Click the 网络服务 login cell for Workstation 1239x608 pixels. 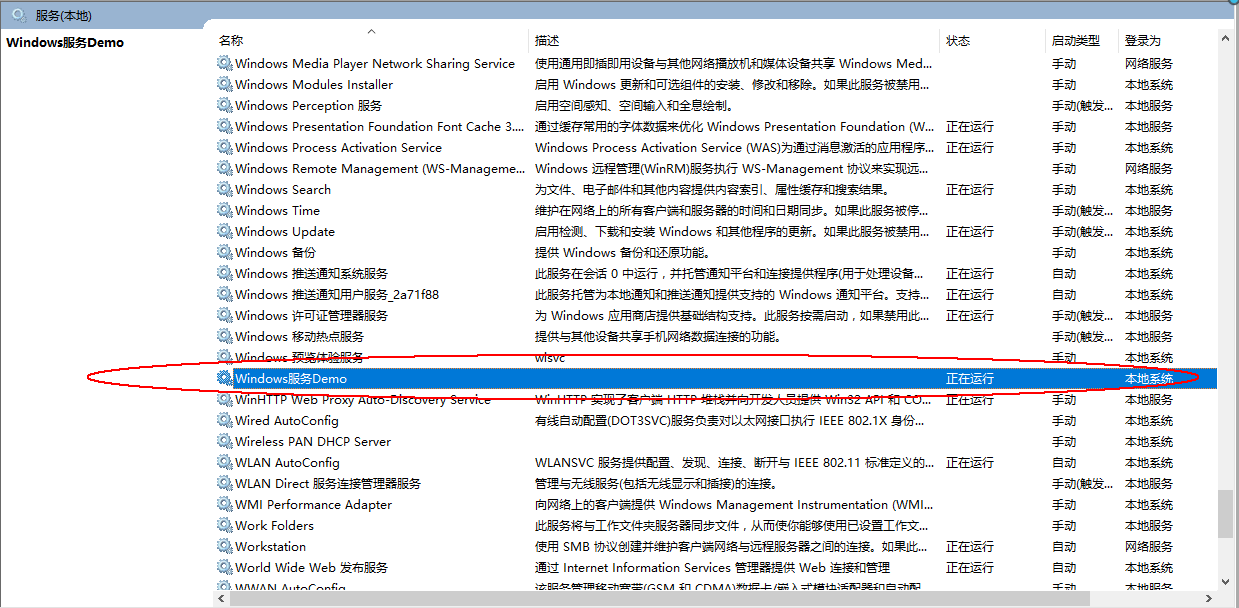(1149, 546)
